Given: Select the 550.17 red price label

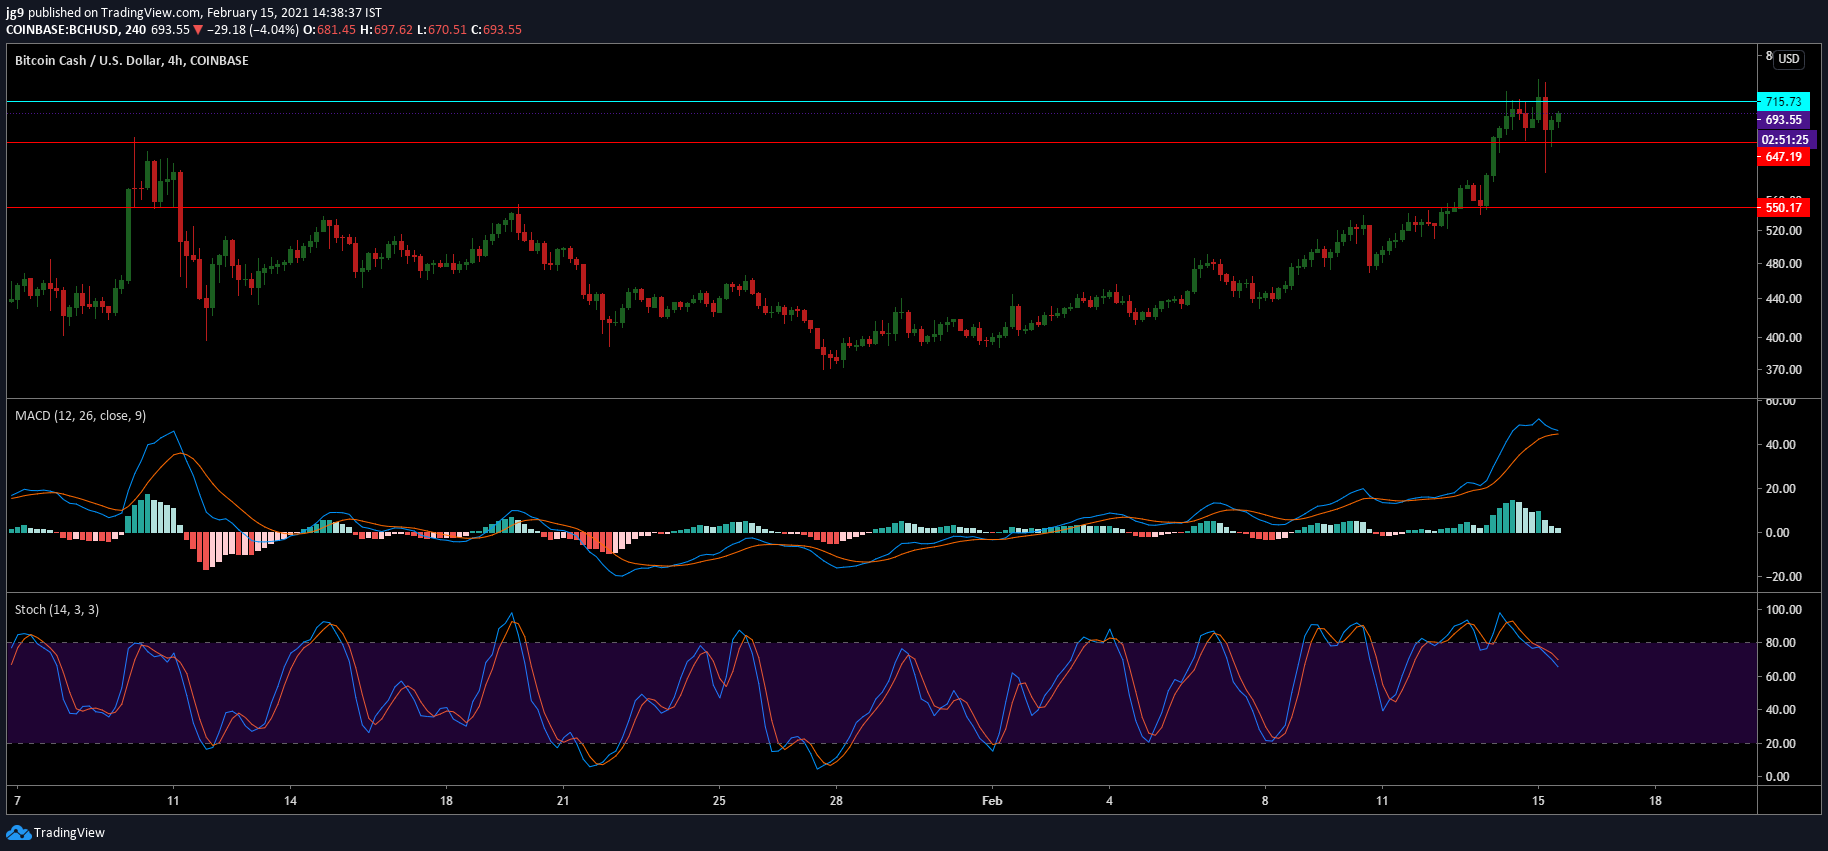Looking at the screenshot, I should point(1783,208).
